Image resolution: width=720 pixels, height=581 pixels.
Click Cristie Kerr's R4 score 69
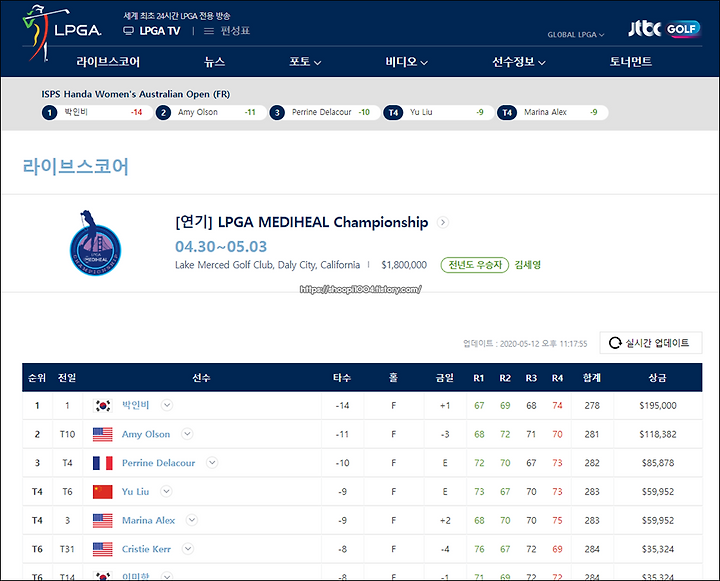click(557, 549)
